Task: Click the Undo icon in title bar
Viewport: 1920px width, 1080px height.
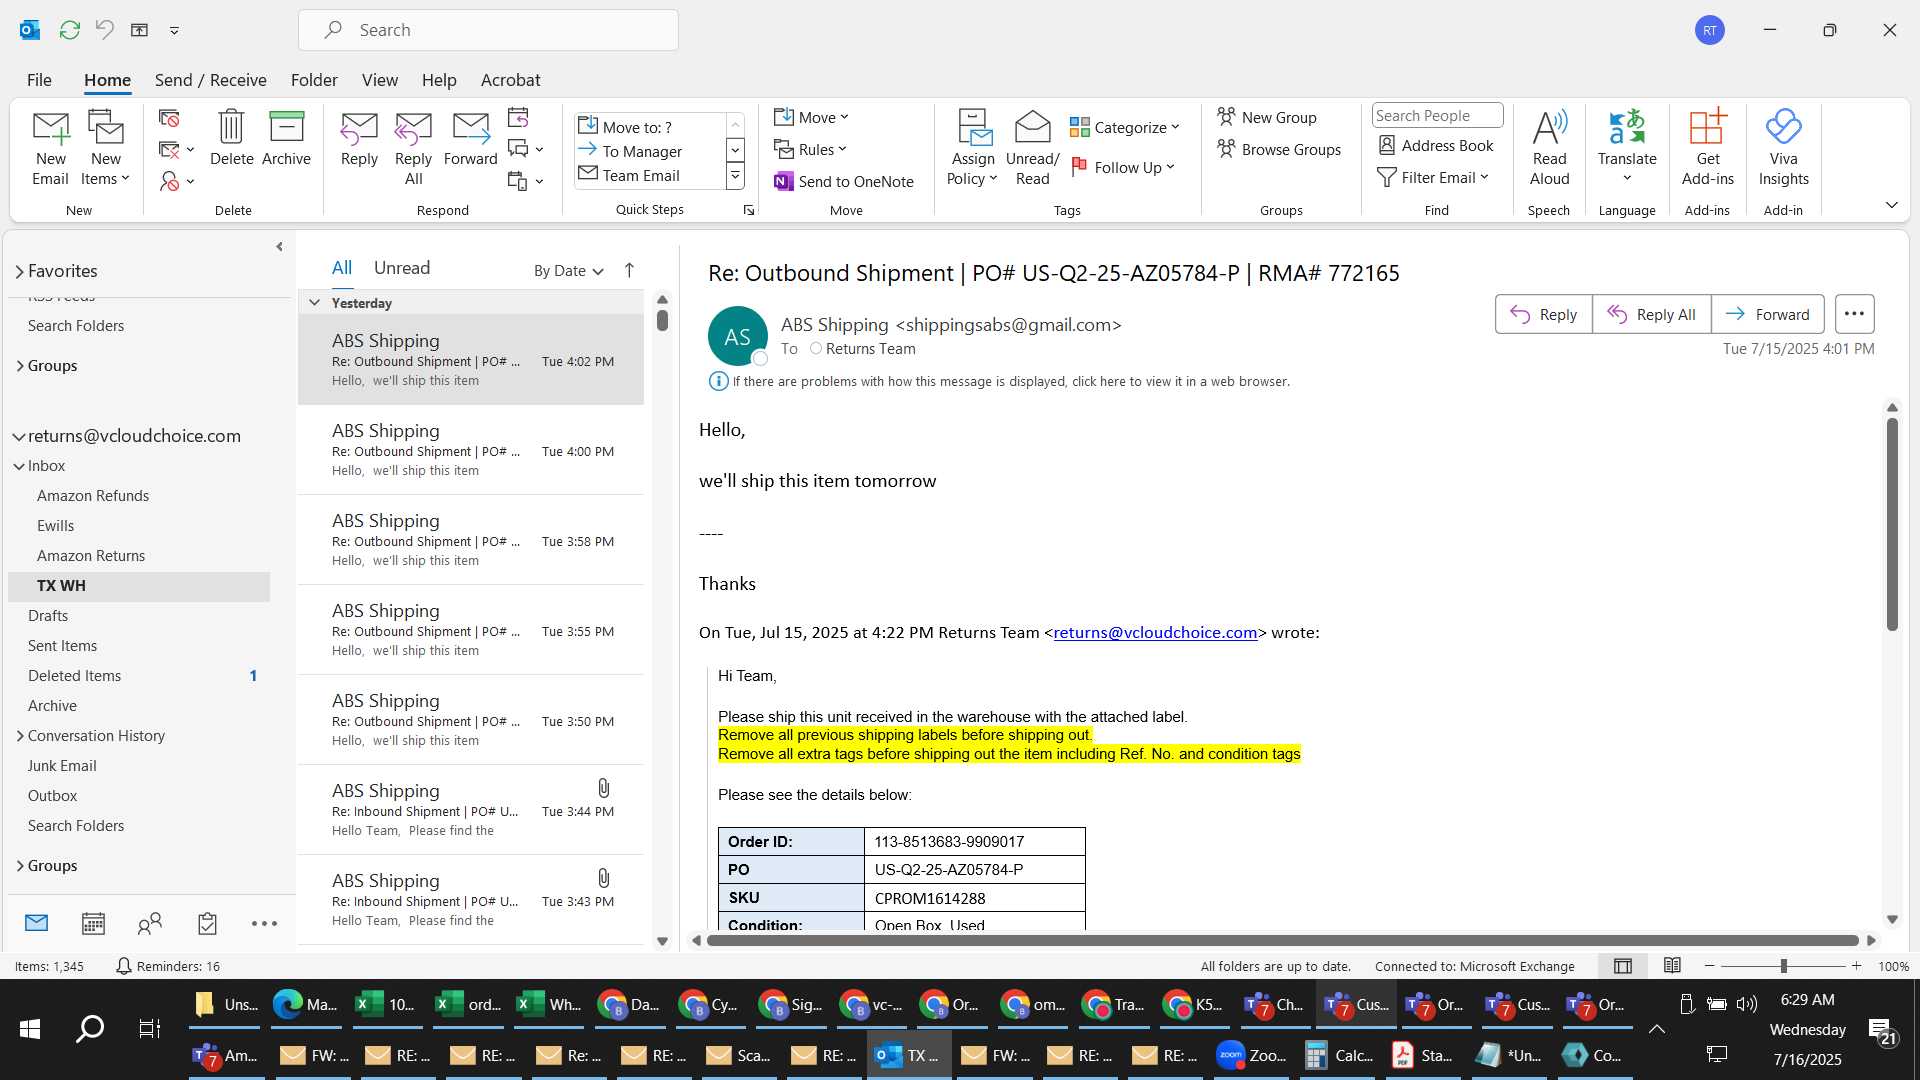Action: click(104, 30)
